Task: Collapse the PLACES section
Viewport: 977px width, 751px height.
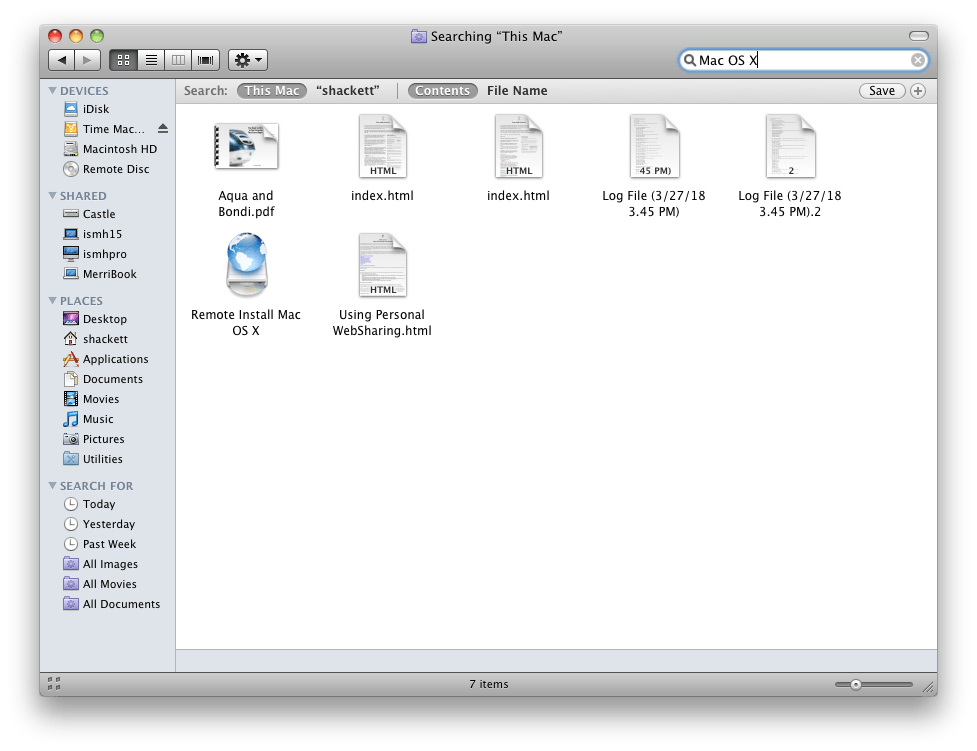Action: [x=52, y=301]
